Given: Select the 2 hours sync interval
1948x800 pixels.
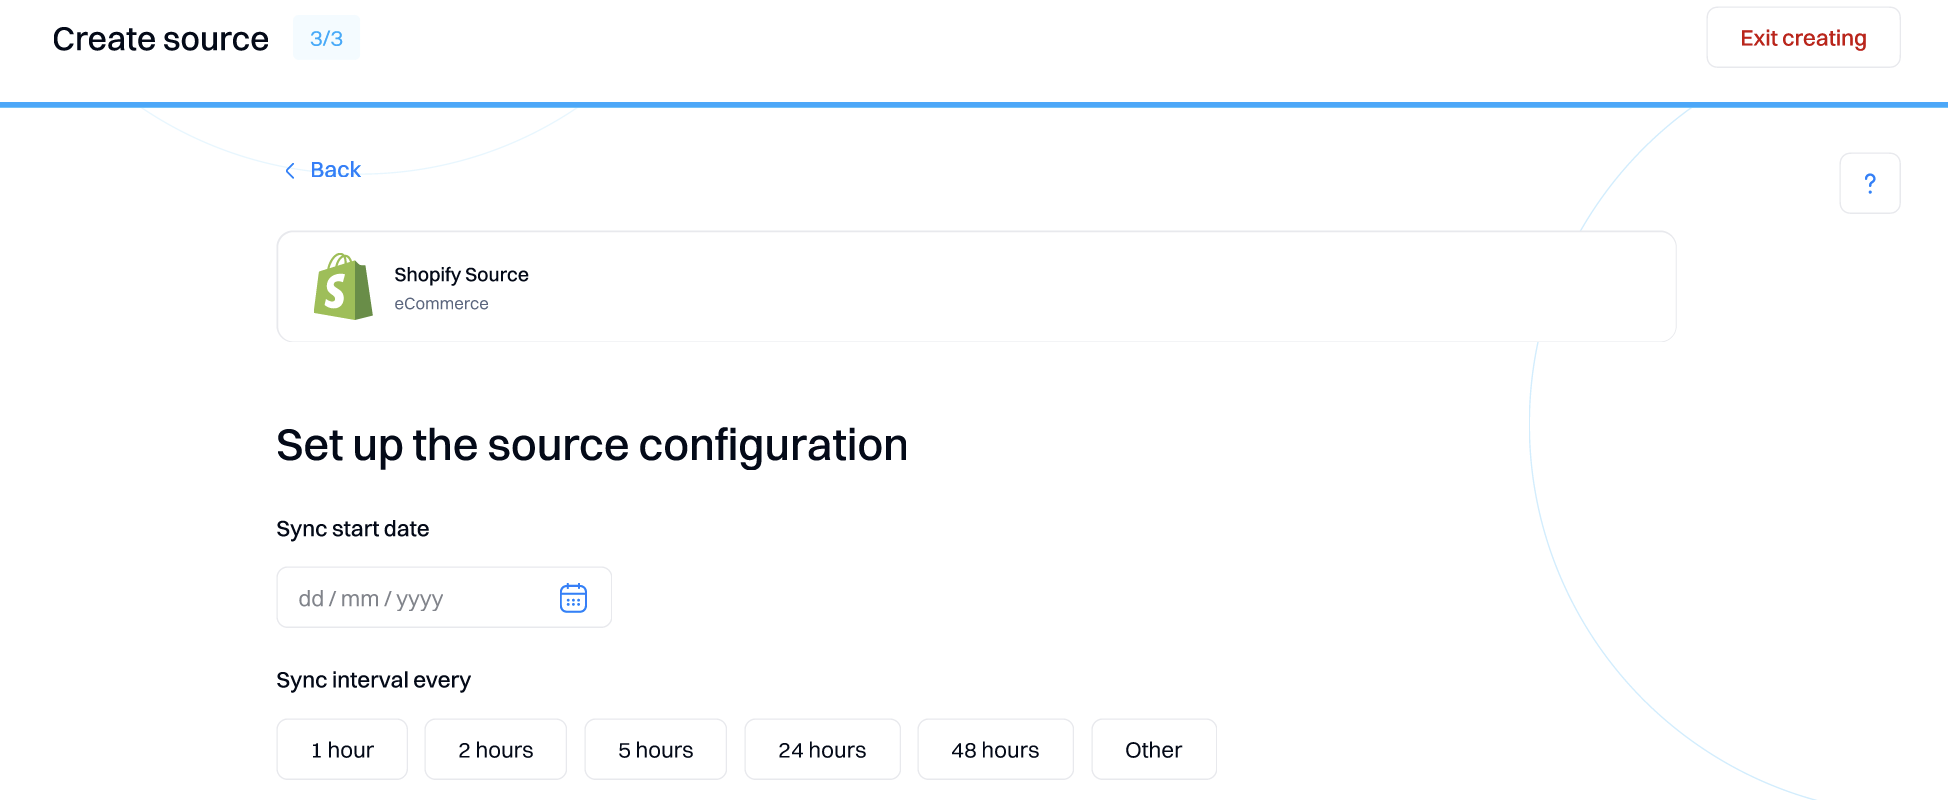Looking at the screenshot, I should click(496, 749).
